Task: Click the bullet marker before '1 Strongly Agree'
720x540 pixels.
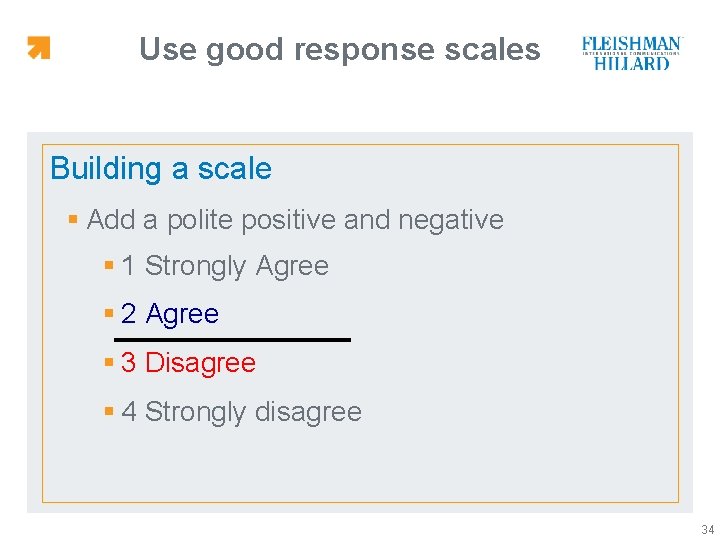Action: 109,266
